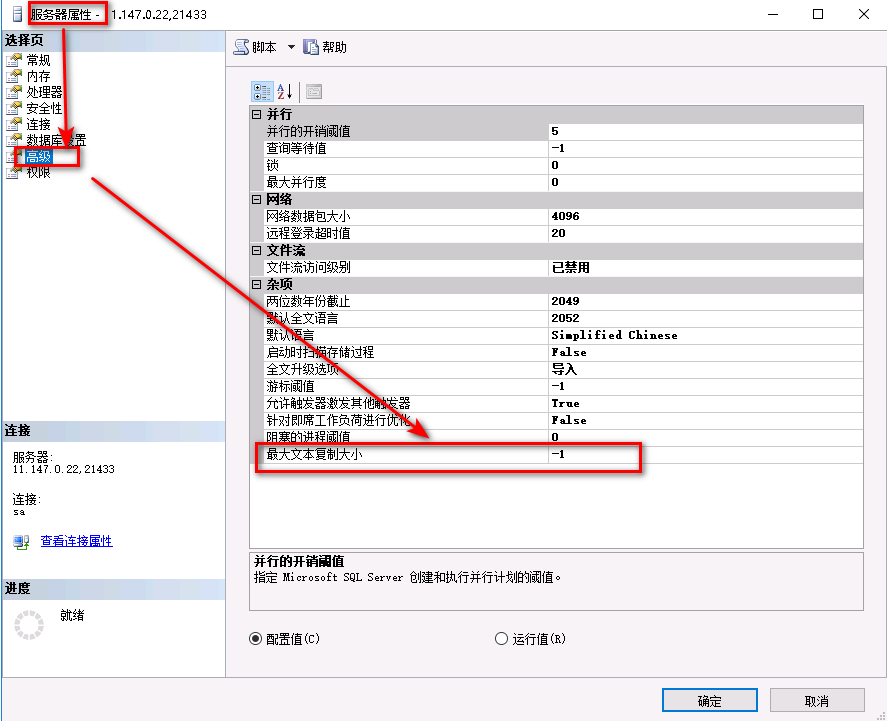Screen dimensions: 887x721
Task: Select the 内存 page icon
Action: pos(14,76)
